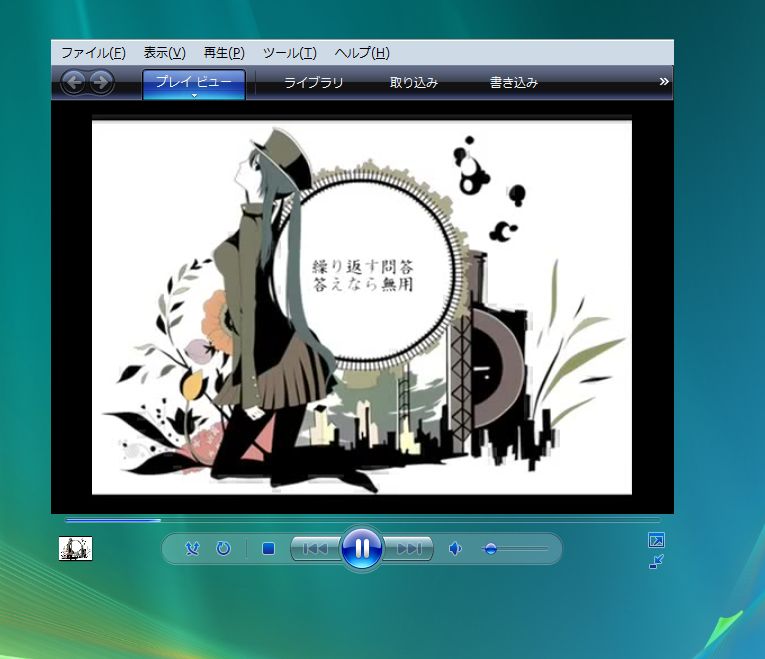Click the Forward navigation arrow

(101, 82)
